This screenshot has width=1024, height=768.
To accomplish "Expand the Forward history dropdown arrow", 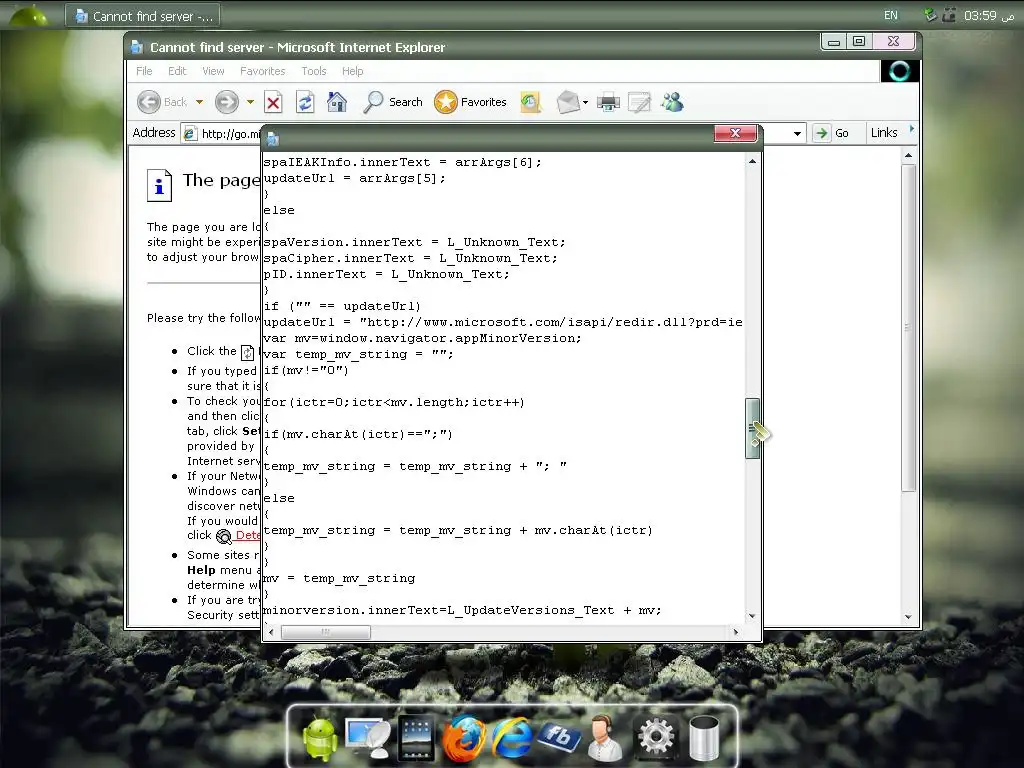I will (x=250, y=102).
